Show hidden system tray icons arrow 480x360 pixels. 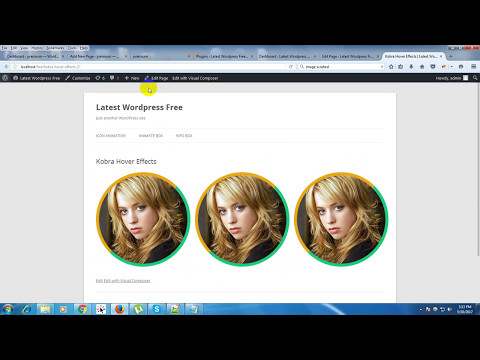click(421, 309)
